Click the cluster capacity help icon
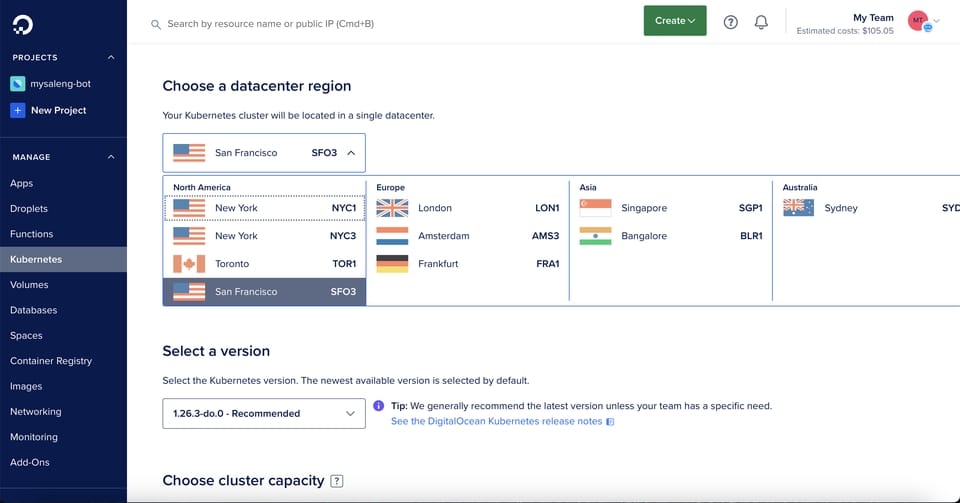The height and width of the screenshot is (503, 960). click(337, 481)
